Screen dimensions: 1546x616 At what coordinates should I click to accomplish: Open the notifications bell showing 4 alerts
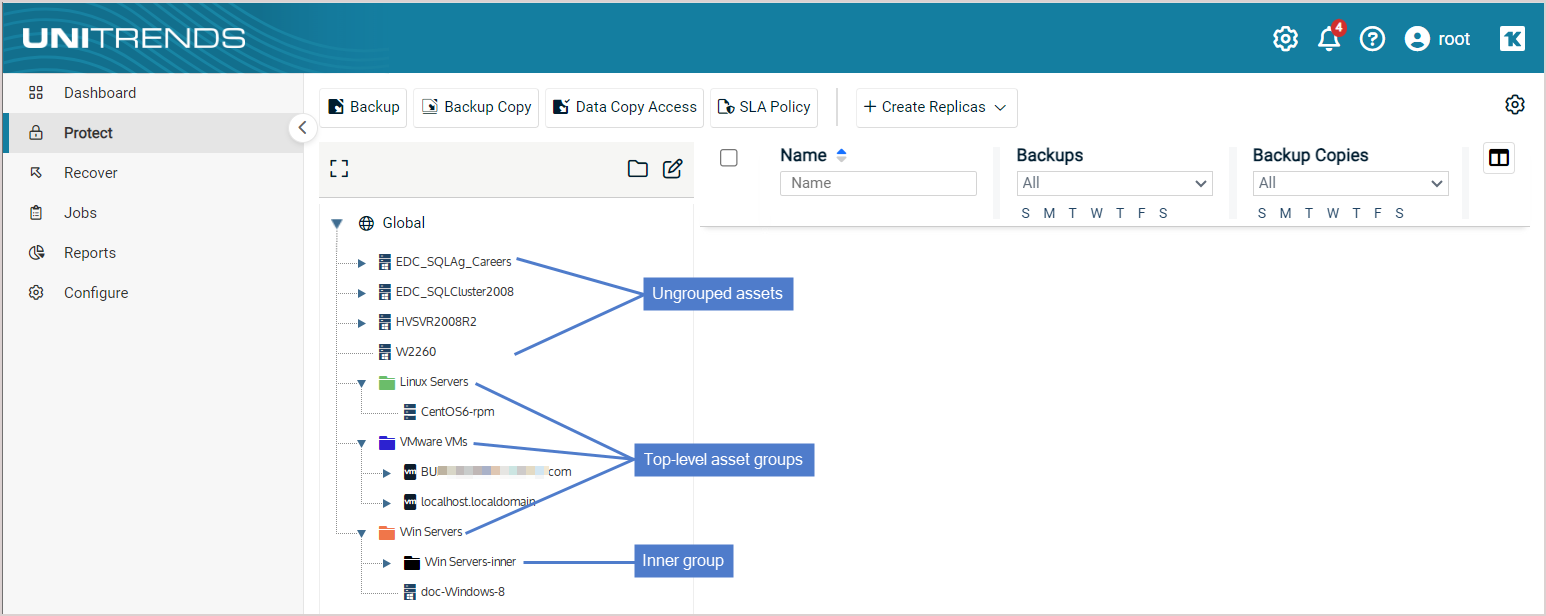(1330, 38)
